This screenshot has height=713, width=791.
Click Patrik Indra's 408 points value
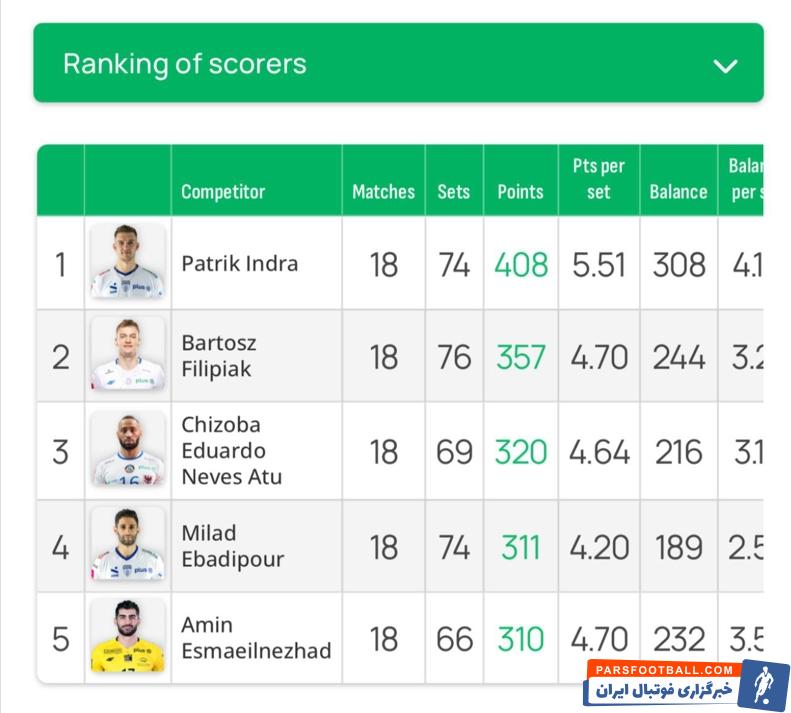click(x=521, y=265)
